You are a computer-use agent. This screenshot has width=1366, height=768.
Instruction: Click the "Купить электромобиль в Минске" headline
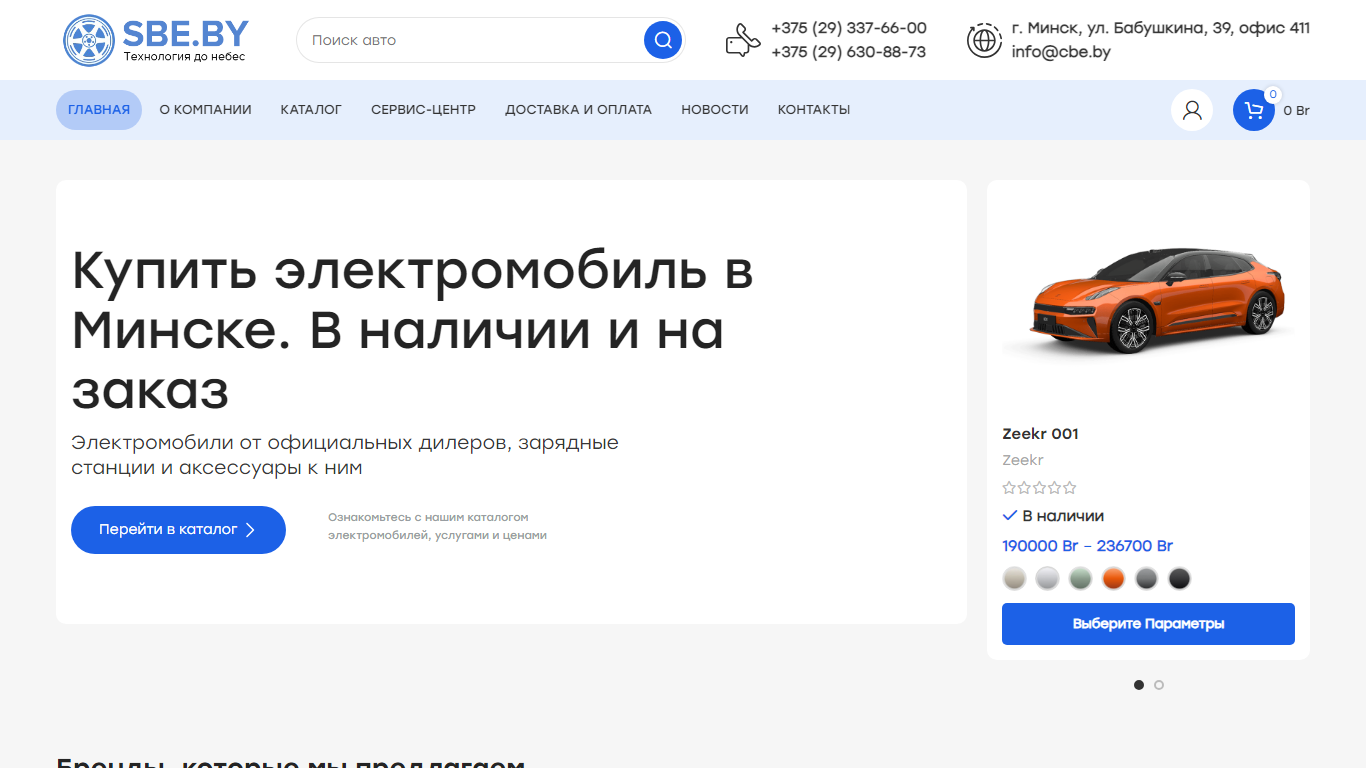(x=412, y=331)
